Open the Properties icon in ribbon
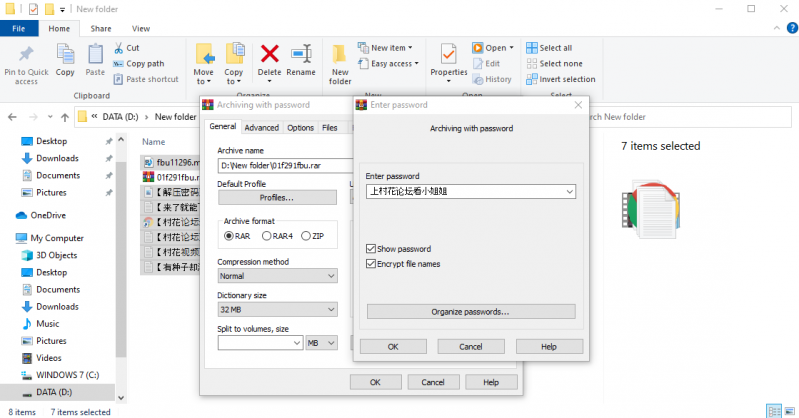 point(448,54)
